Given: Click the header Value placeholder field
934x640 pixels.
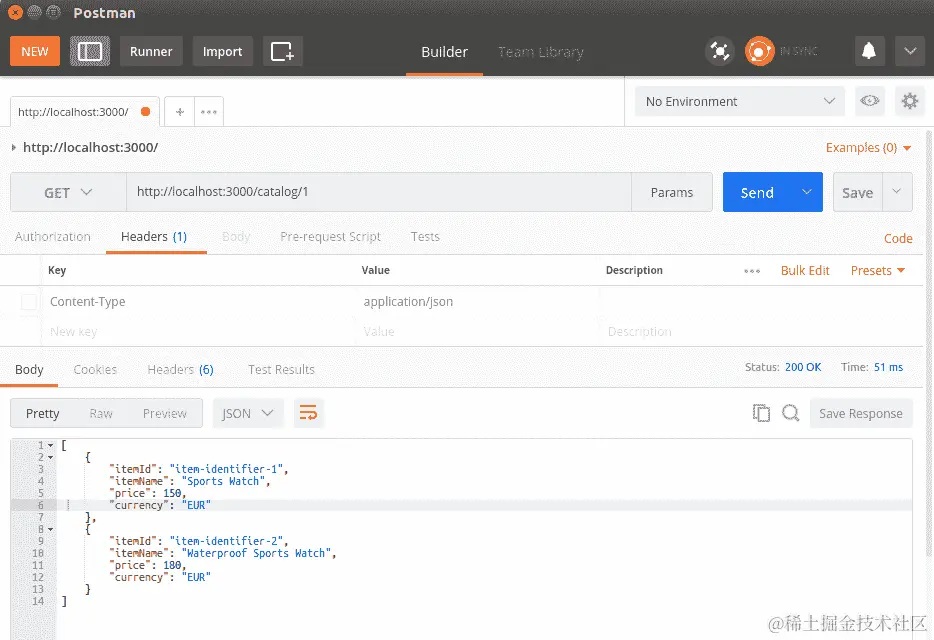Looking at the screenshot, I should [x=477, y=331].
